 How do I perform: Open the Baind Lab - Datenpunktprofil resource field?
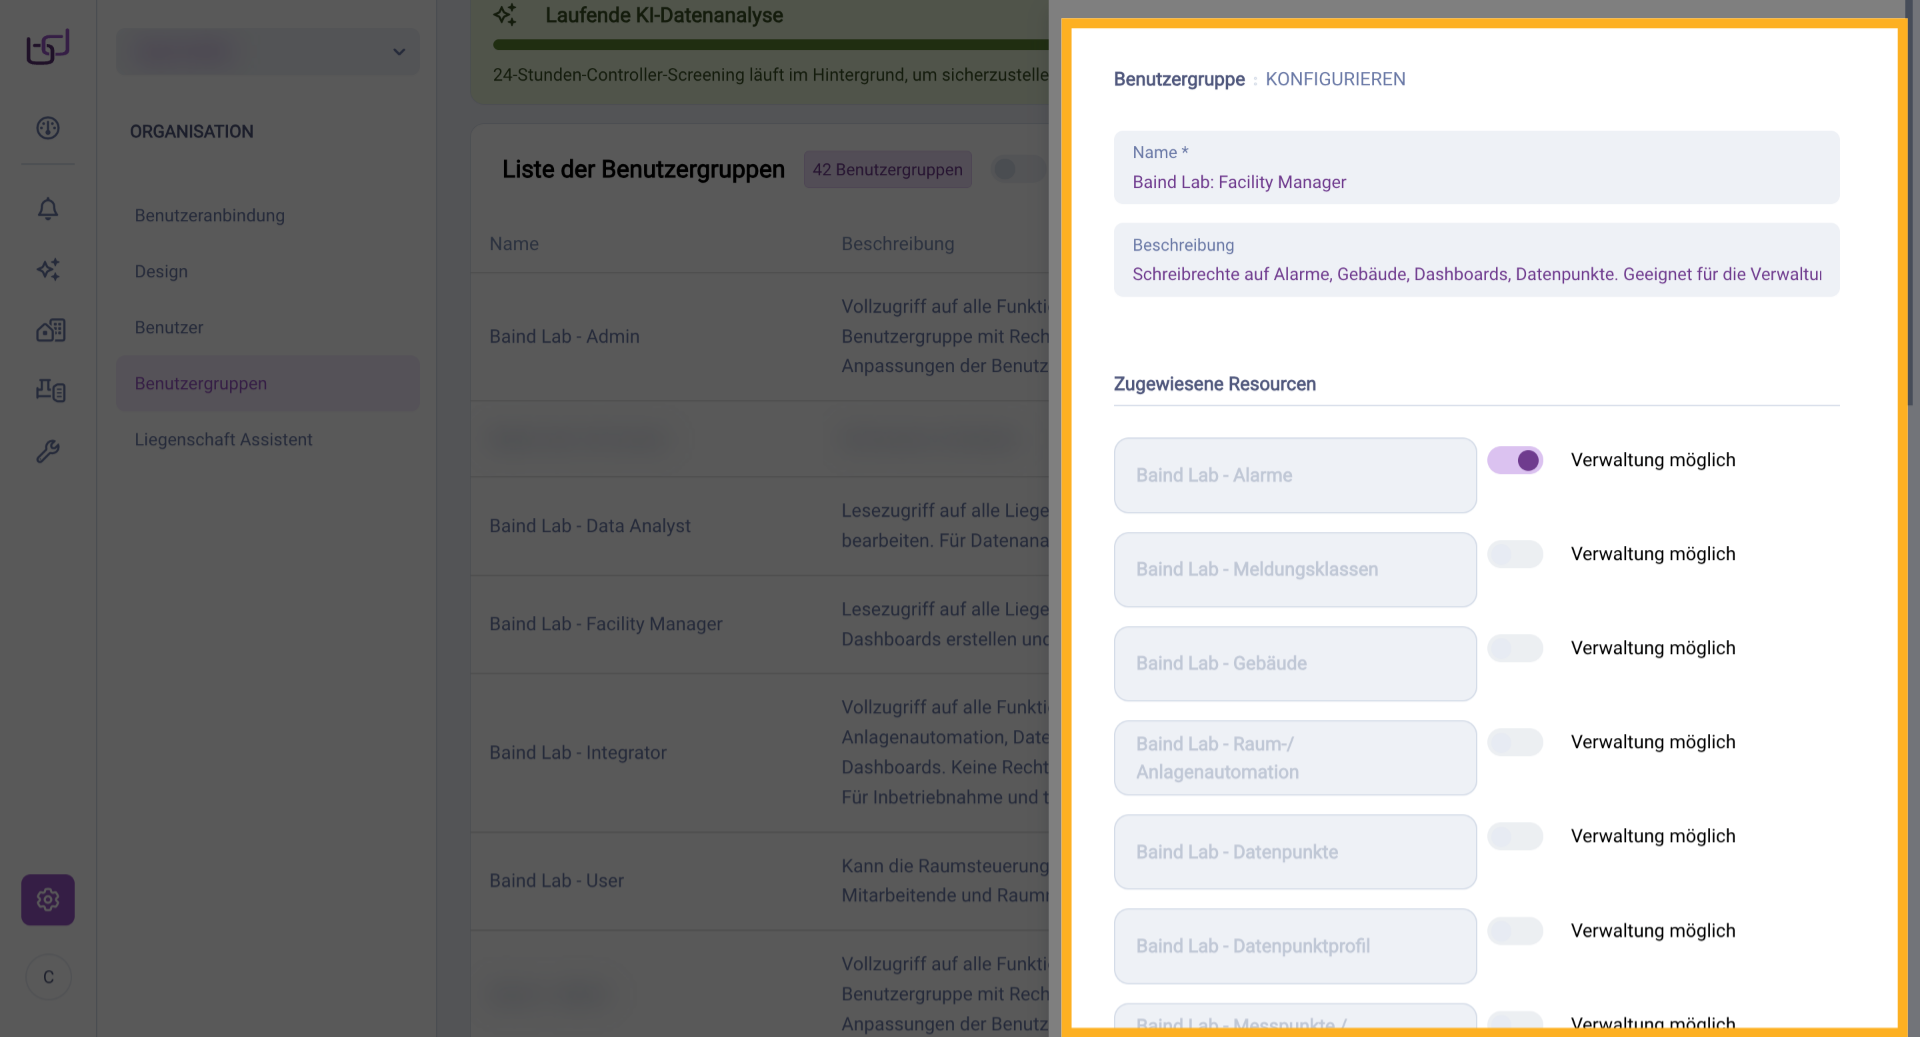[1295, 946]
